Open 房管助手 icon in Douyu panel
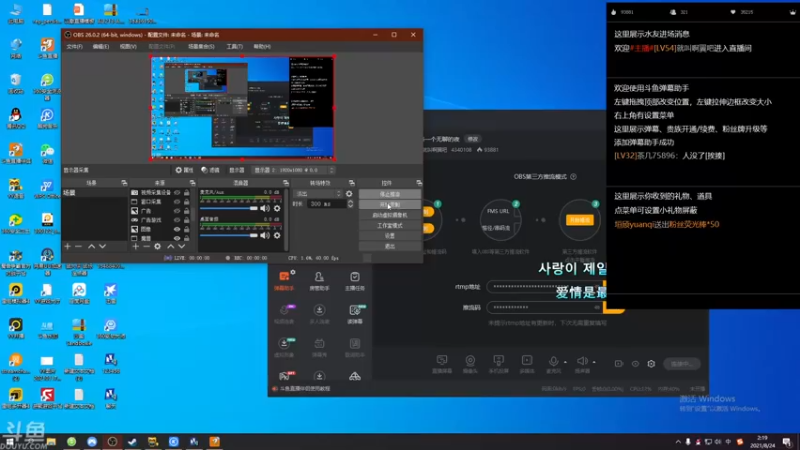This screenshot has width=800, height=450. tap(319, 281)
